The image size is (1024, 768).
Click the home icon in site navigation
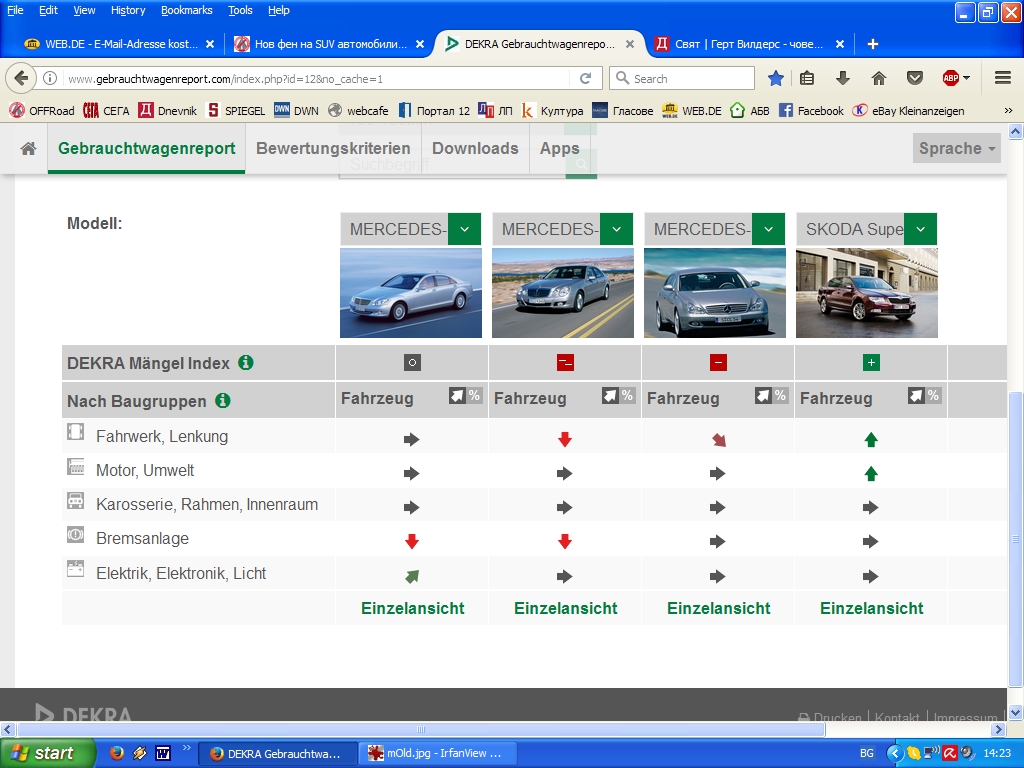(28, 148)
